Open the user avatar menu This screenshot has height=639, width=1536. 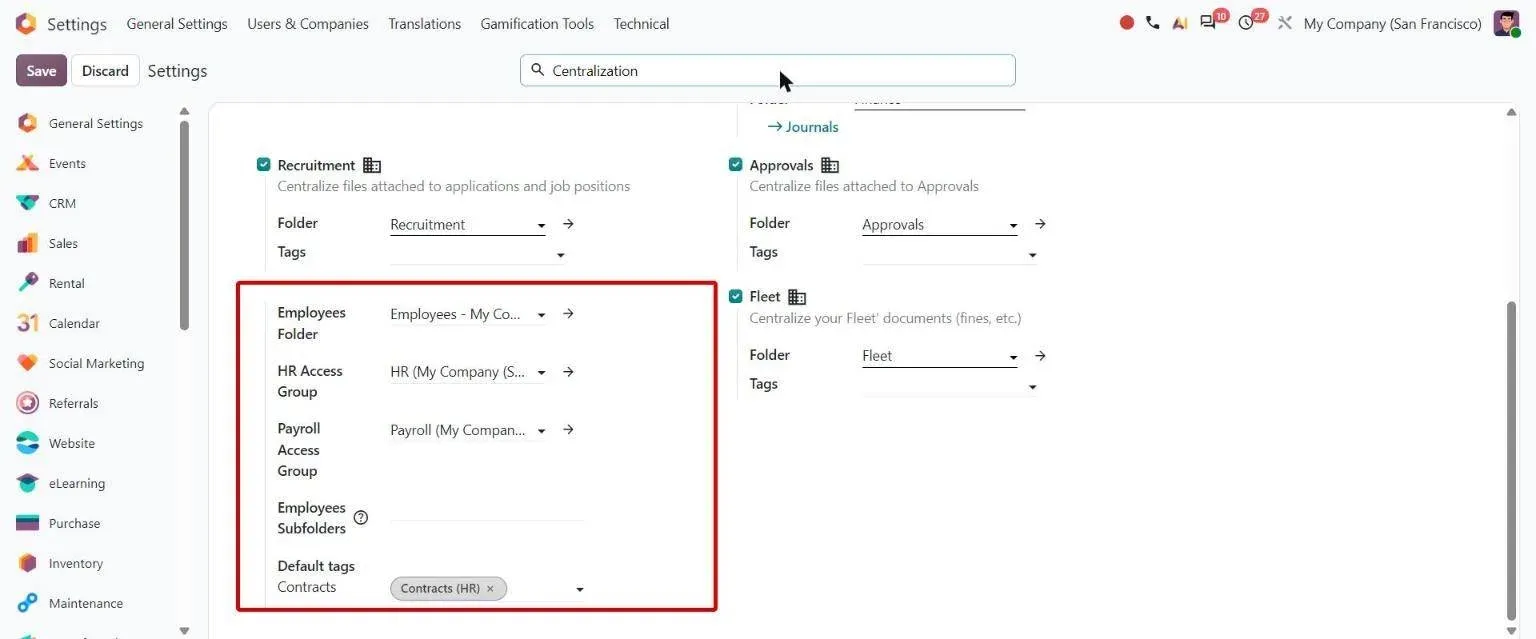(x=1507, y=23)
